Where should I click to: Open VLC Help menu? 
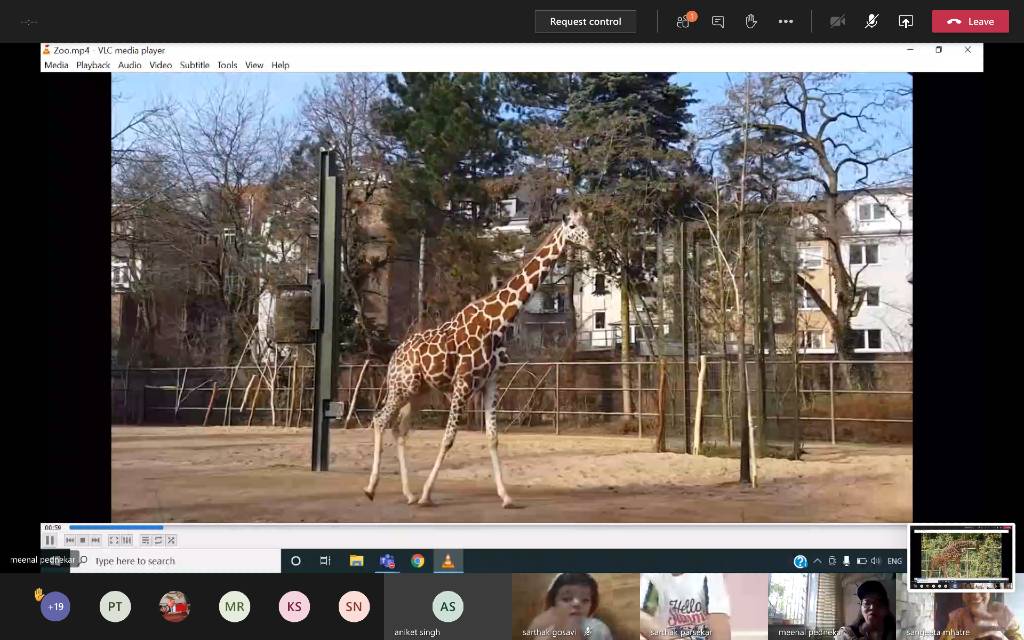[280, 65]
